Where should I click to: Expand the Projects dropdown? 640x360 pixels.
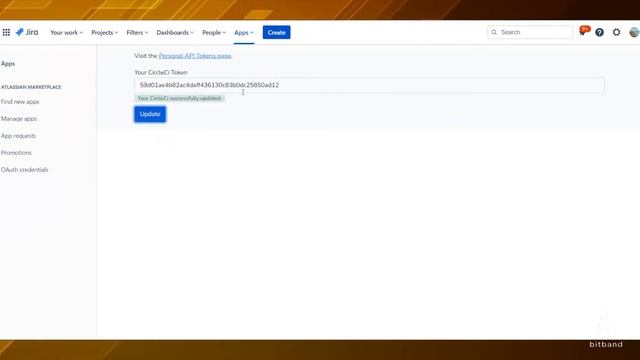tap(104, 33)
